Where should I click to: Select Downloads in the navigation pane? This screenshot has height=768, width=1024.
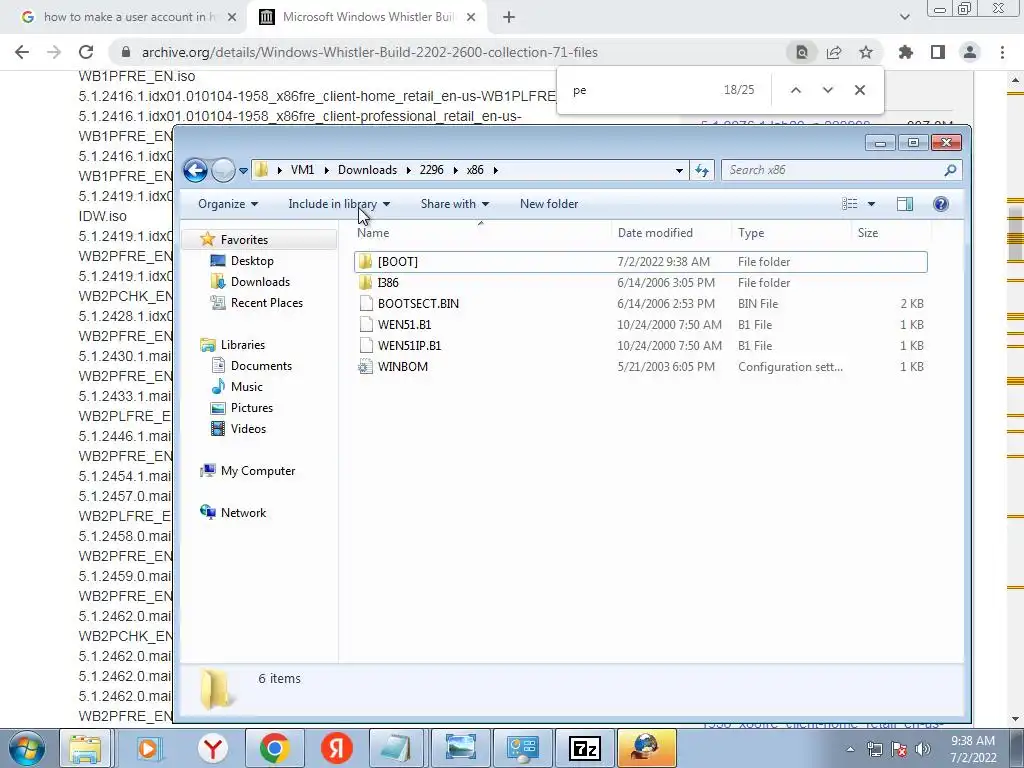tap(259, 281)
